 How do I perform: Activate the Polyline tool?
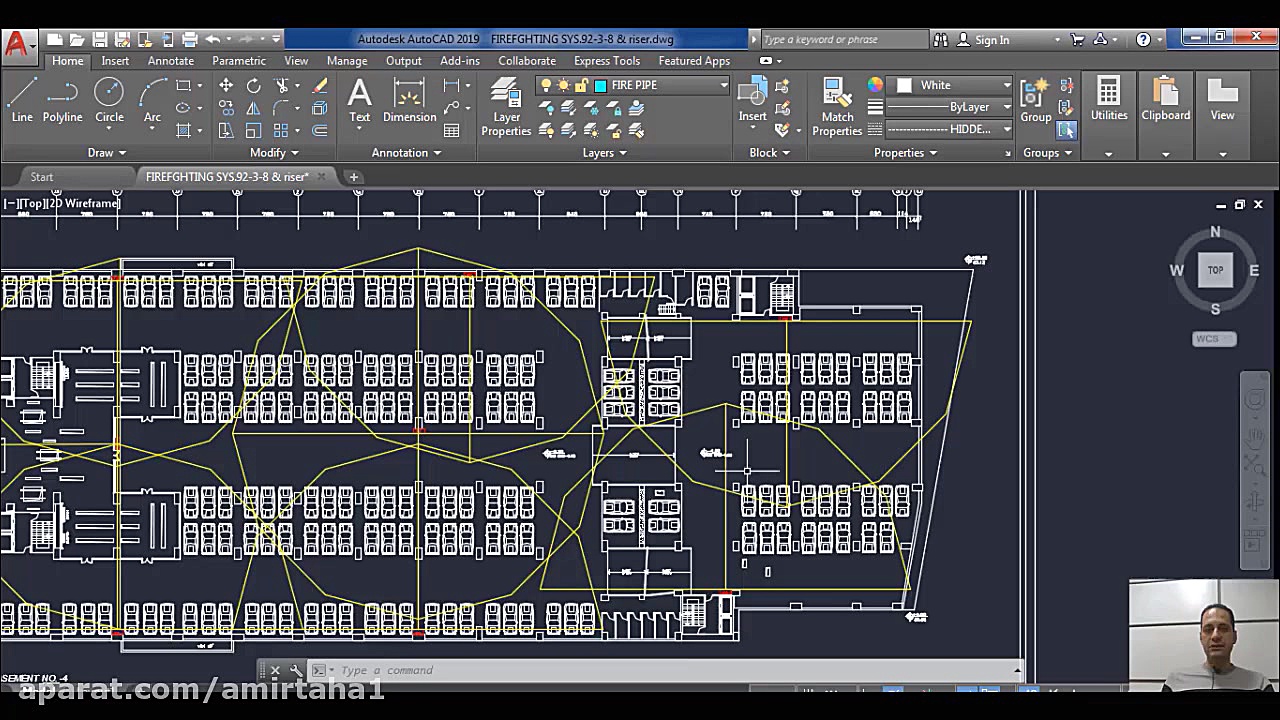[x=62, y=101]
